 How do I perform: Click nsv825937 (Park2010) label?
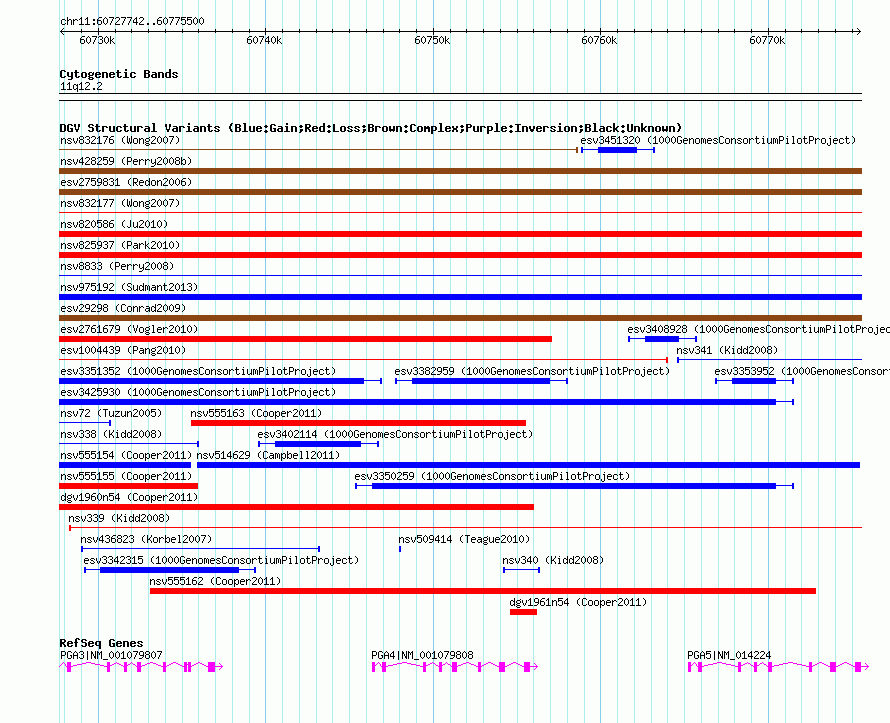click(120, 245)
